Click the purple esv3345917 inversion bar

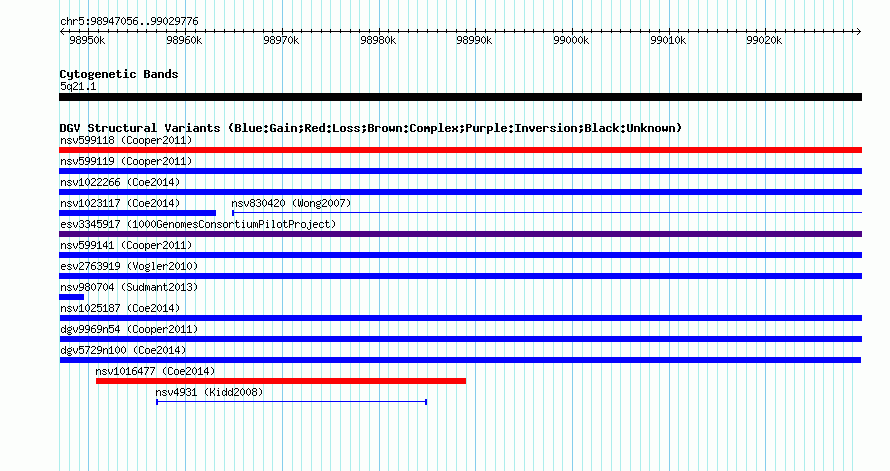click(x=460, y=234)
